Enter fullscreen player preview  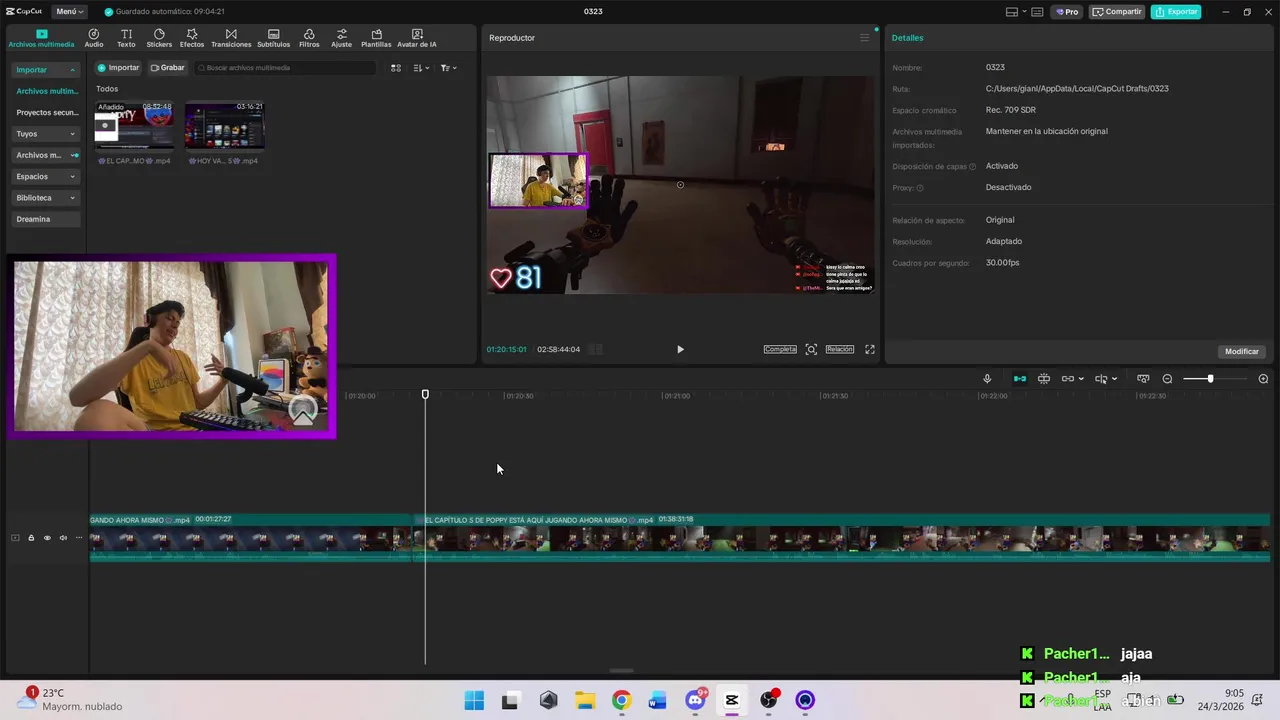[870, 349]
